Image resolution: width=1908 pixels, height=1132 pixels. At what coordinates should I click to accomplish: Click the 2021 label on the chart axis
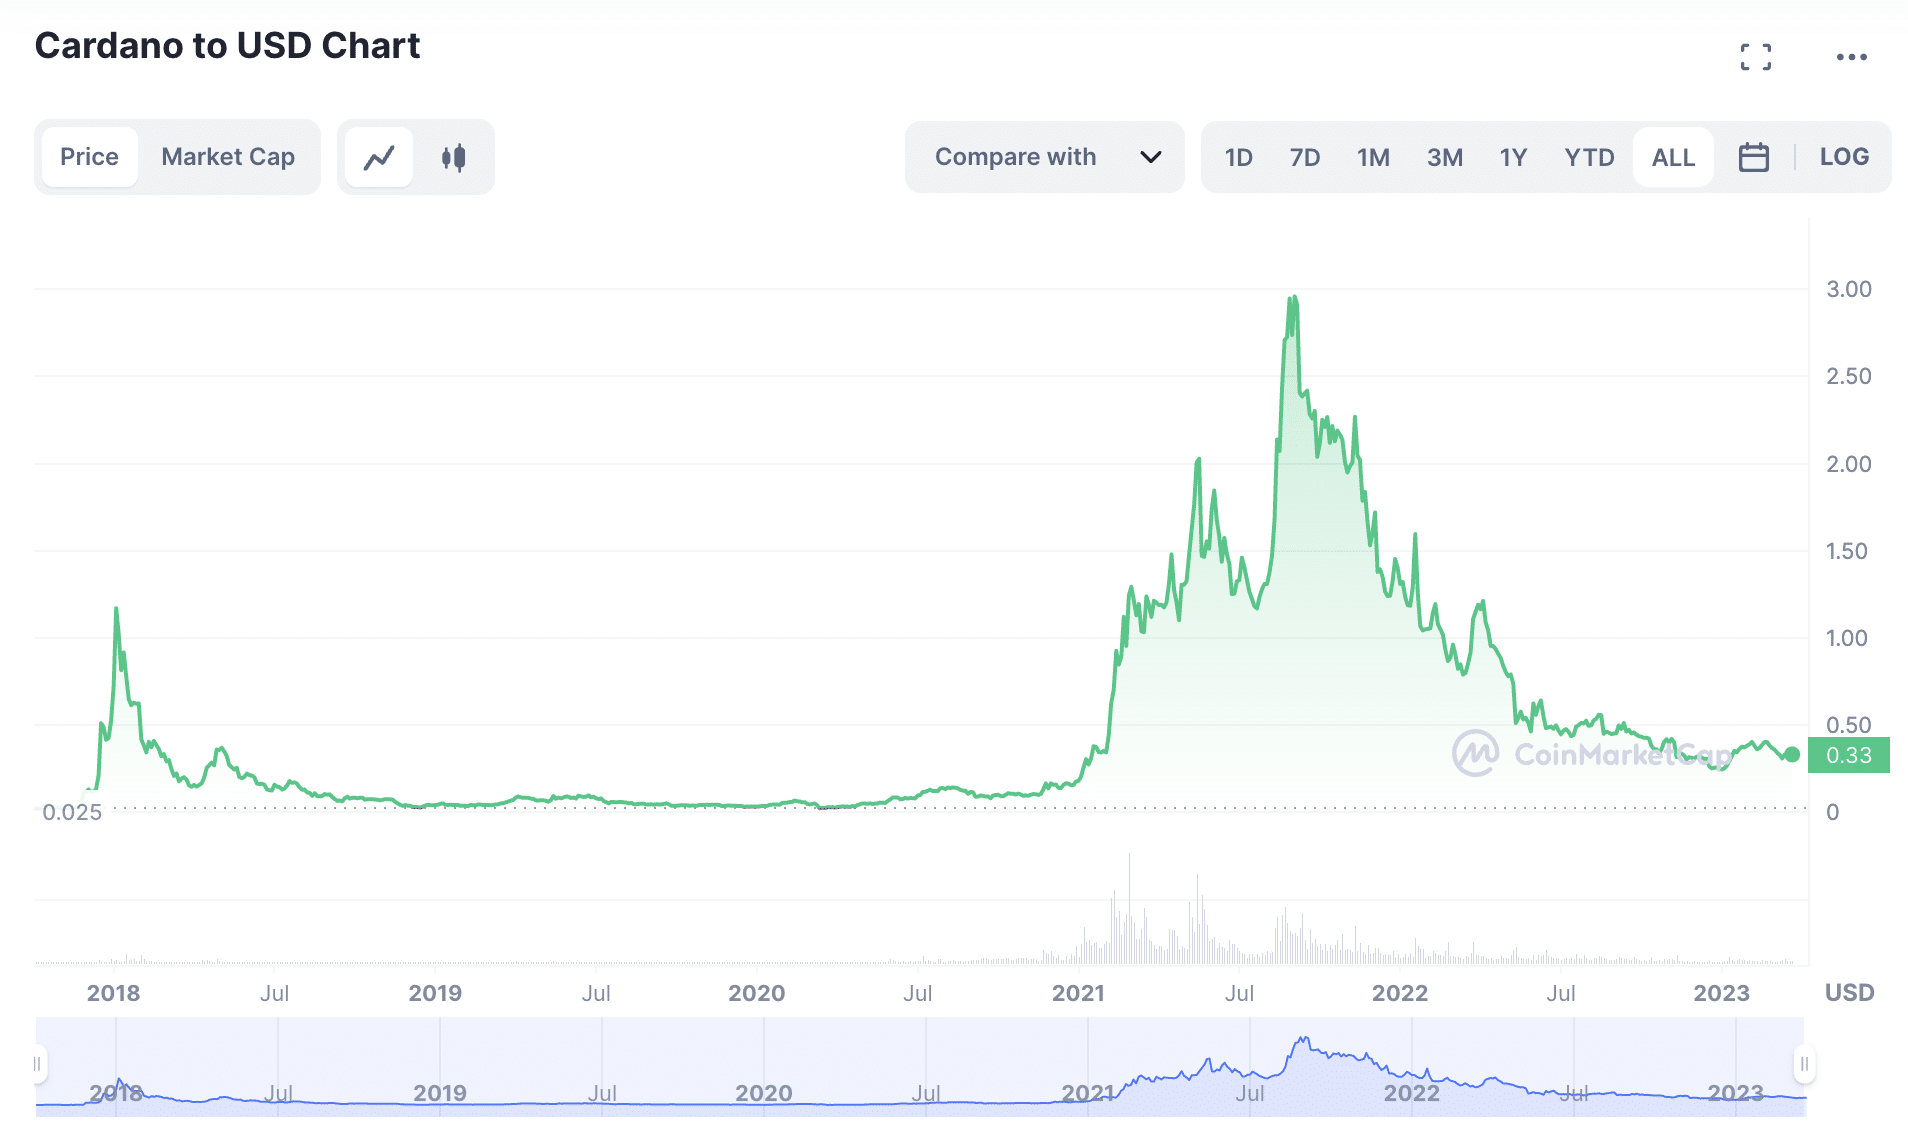coord(1078,993)
